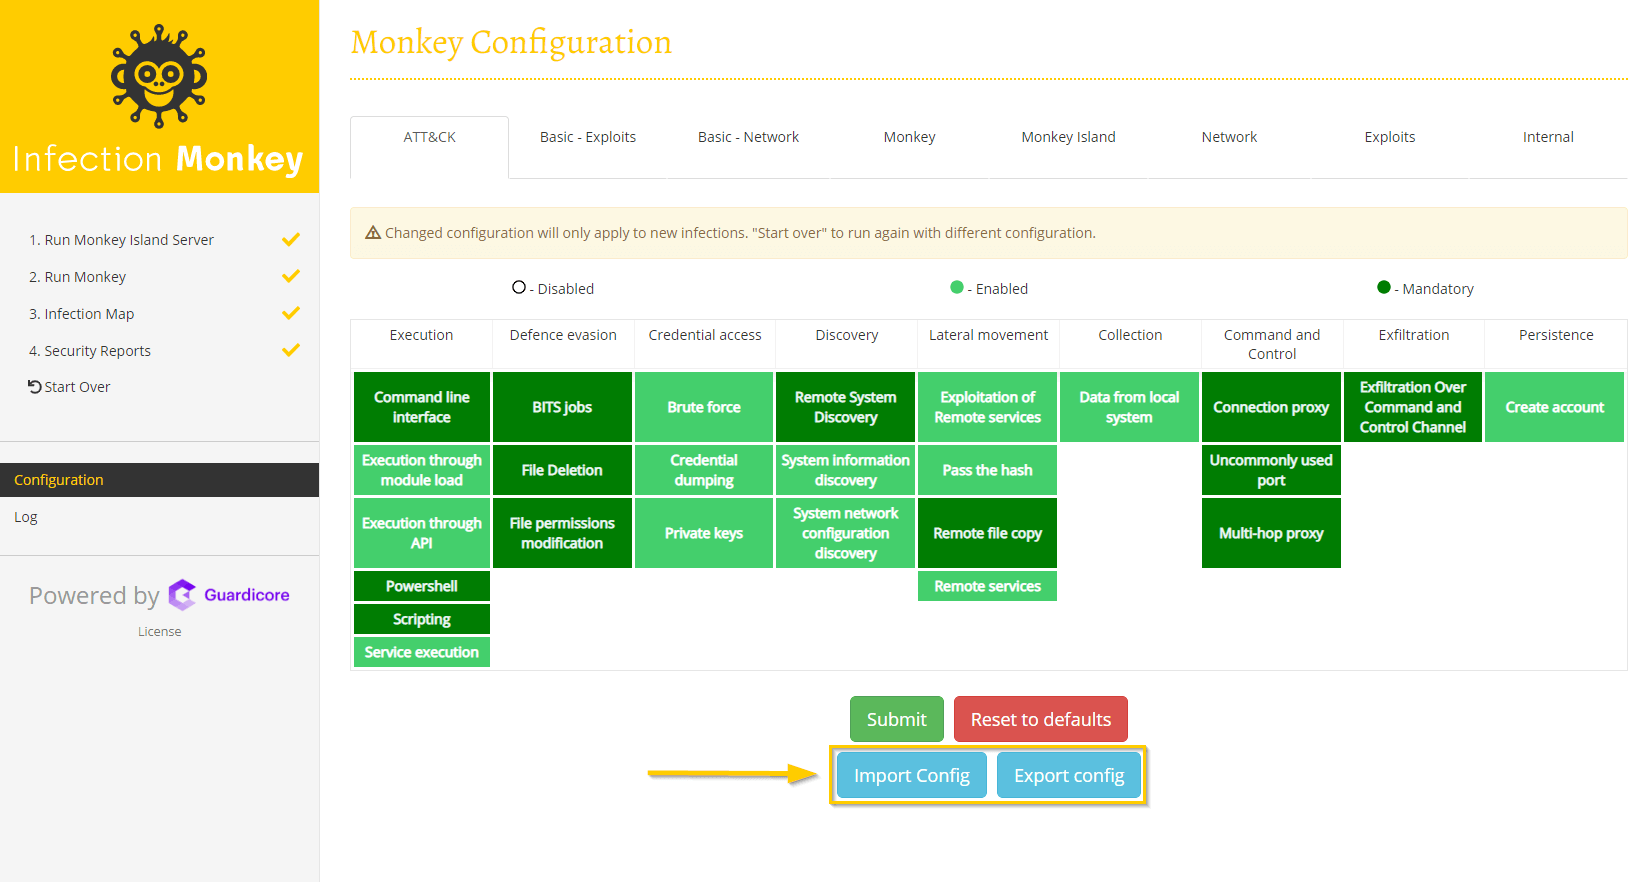Click checkmark next to Run Monkey Island Server
Screen dimensions: 1645x882
[x=291, y=240]
